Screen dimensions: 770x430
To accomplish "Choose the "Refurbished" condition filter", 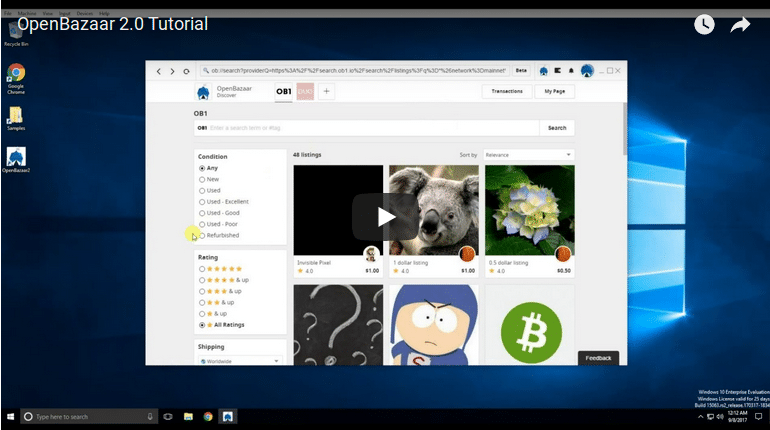I will click(203, 235).
